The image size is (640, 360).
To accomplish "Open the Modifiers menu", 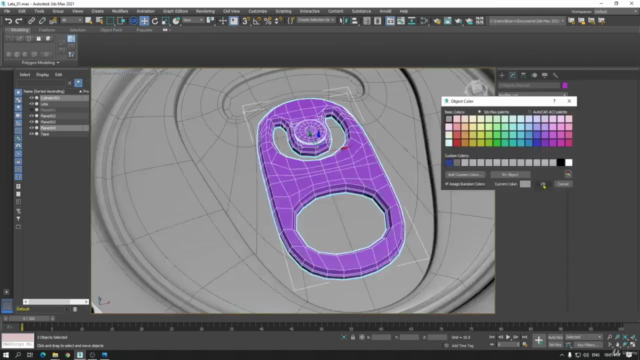I will [120, 11].
